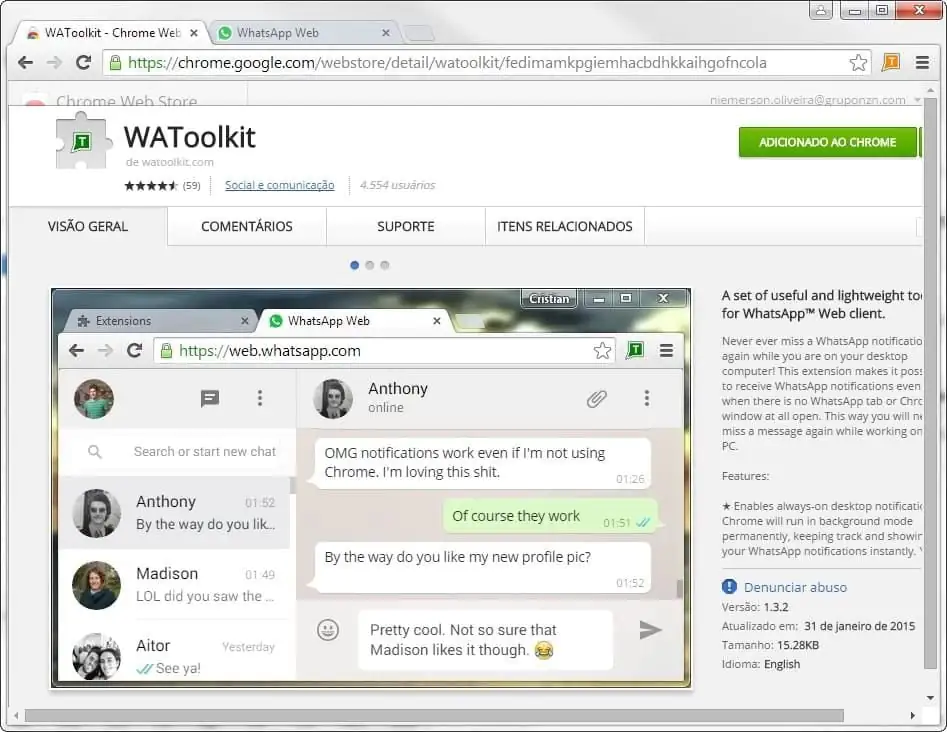This screenshot has width=947, height=732.
Task: Open the WAToolkit extension icon in toolbar
Action: tap(891, 62)
